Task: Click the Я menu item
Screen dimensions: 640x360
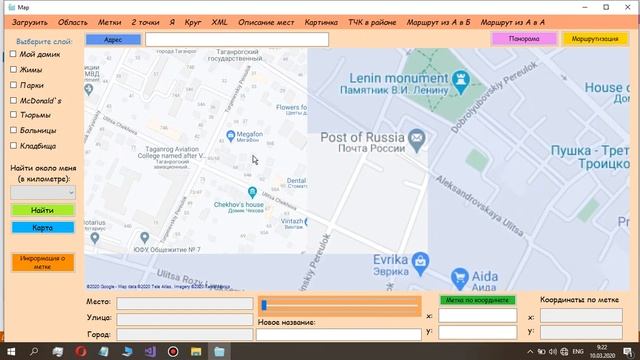Action: pyautogui.click(x=172, y=22)
